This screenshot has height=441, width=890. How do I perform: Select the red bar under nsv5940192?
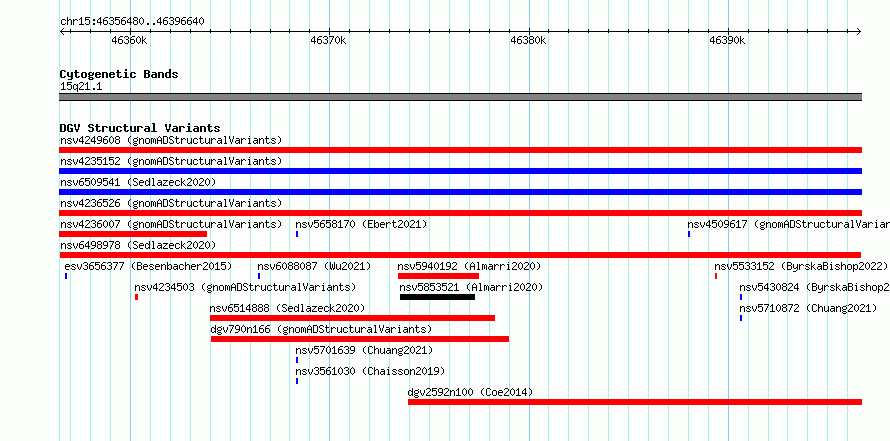pyautogui.click(x=438, y=276)
